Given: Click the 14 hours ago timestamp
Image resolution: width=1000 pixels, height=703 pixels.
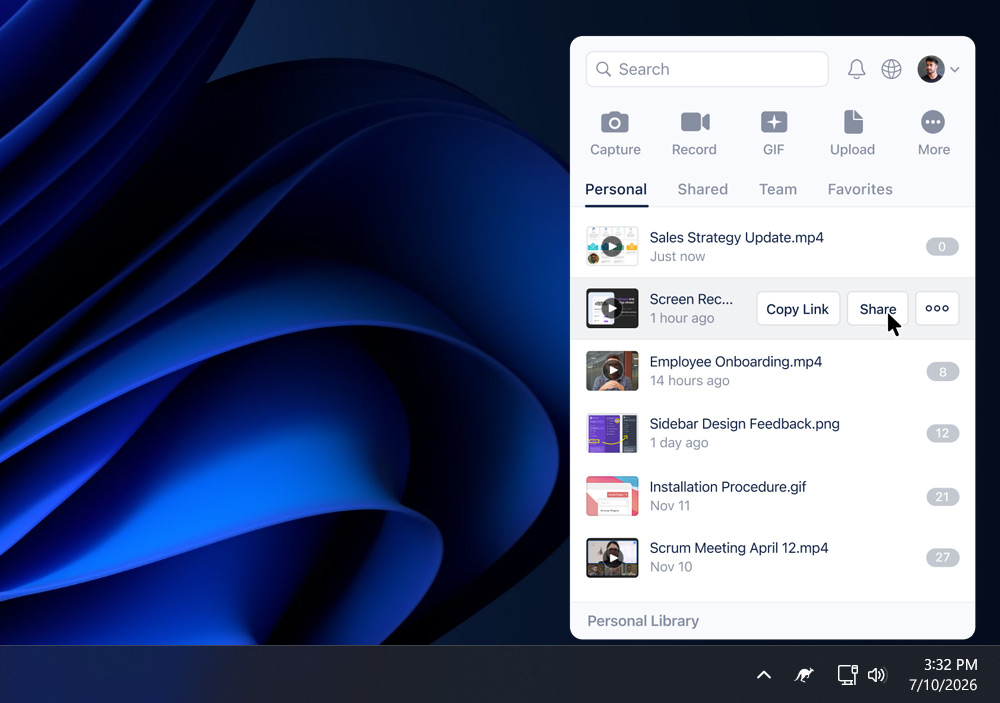Looking at the screenshot, I should point(689,381).
